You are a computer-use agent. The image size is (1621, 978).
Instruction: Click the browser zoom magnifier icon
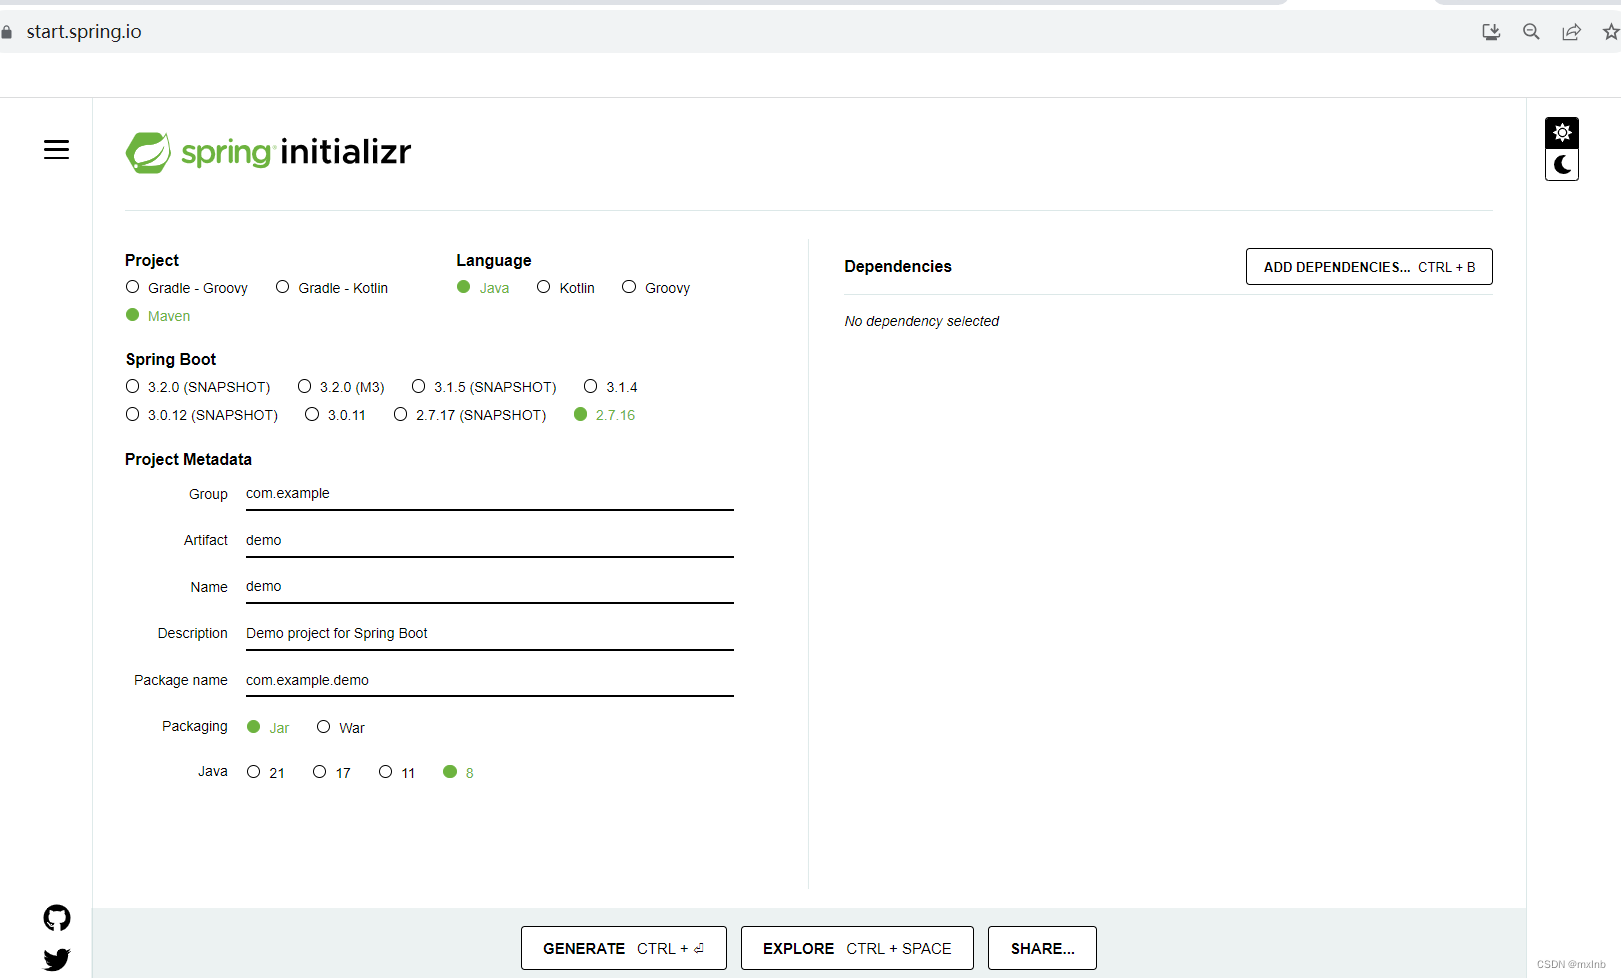pyautogui.click(x=1531, y=32)
